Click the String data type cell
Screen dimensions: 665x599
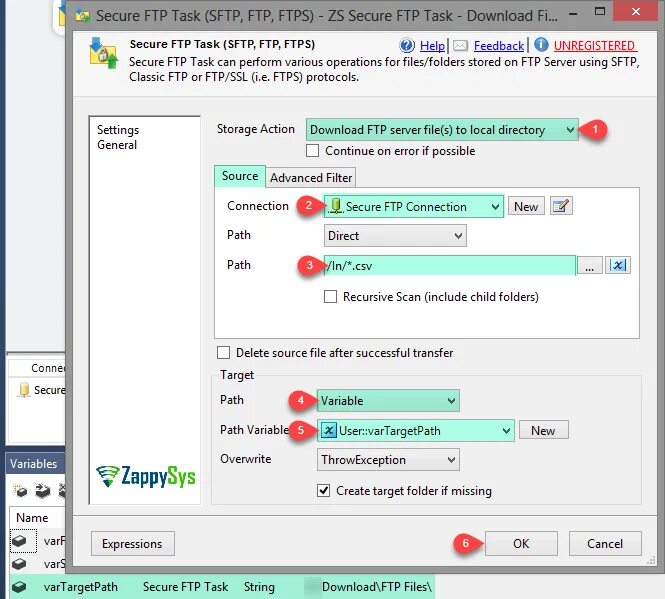(x=259, y=587)
